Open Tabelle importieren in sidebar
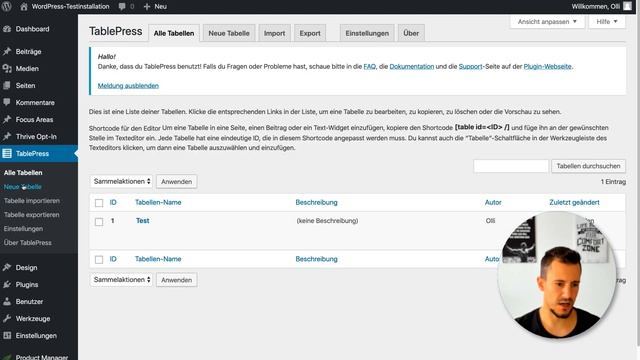Image resolution: width=640 pixels, height=360 pixels. tap(32, 201)
